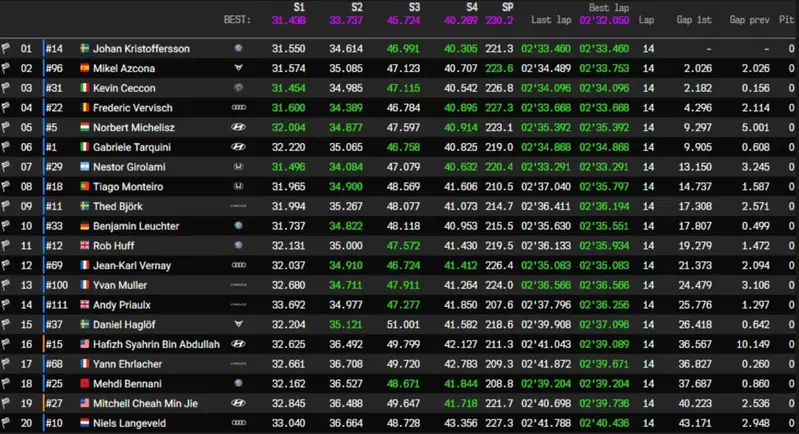The width and height of the screenshot is (799, 434).
Task: Click the Best lap column header
Action: [608, 8]
